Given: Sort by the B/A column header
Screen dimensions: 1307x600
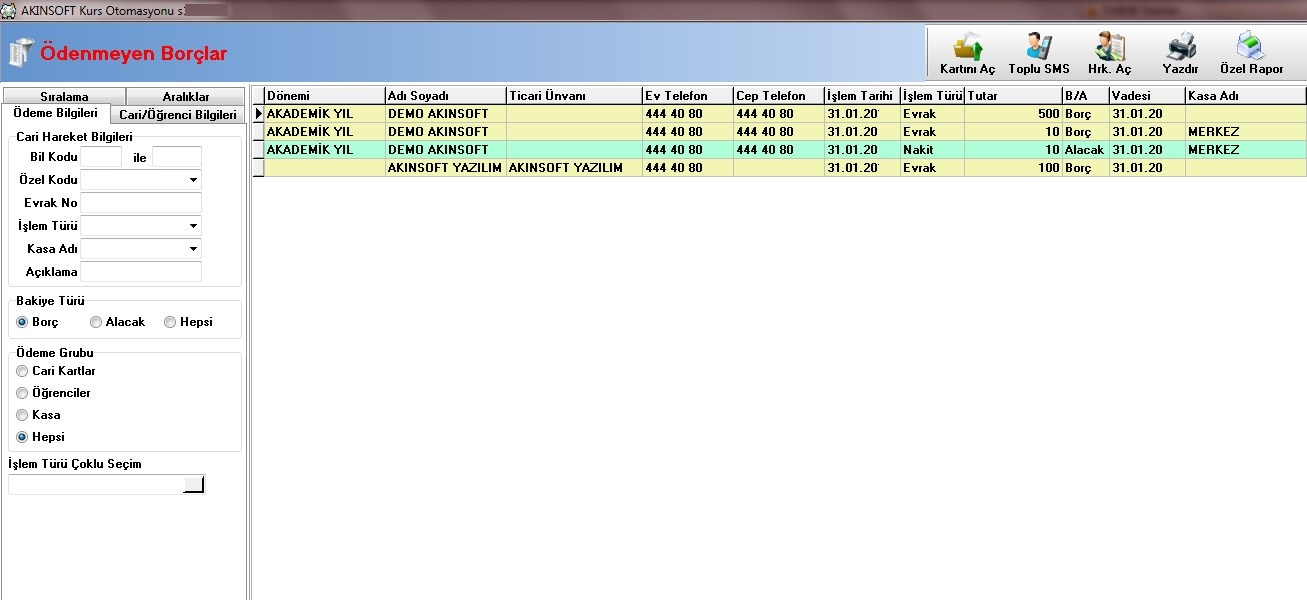Looking at the screenshot, I should pos(1084,96).
